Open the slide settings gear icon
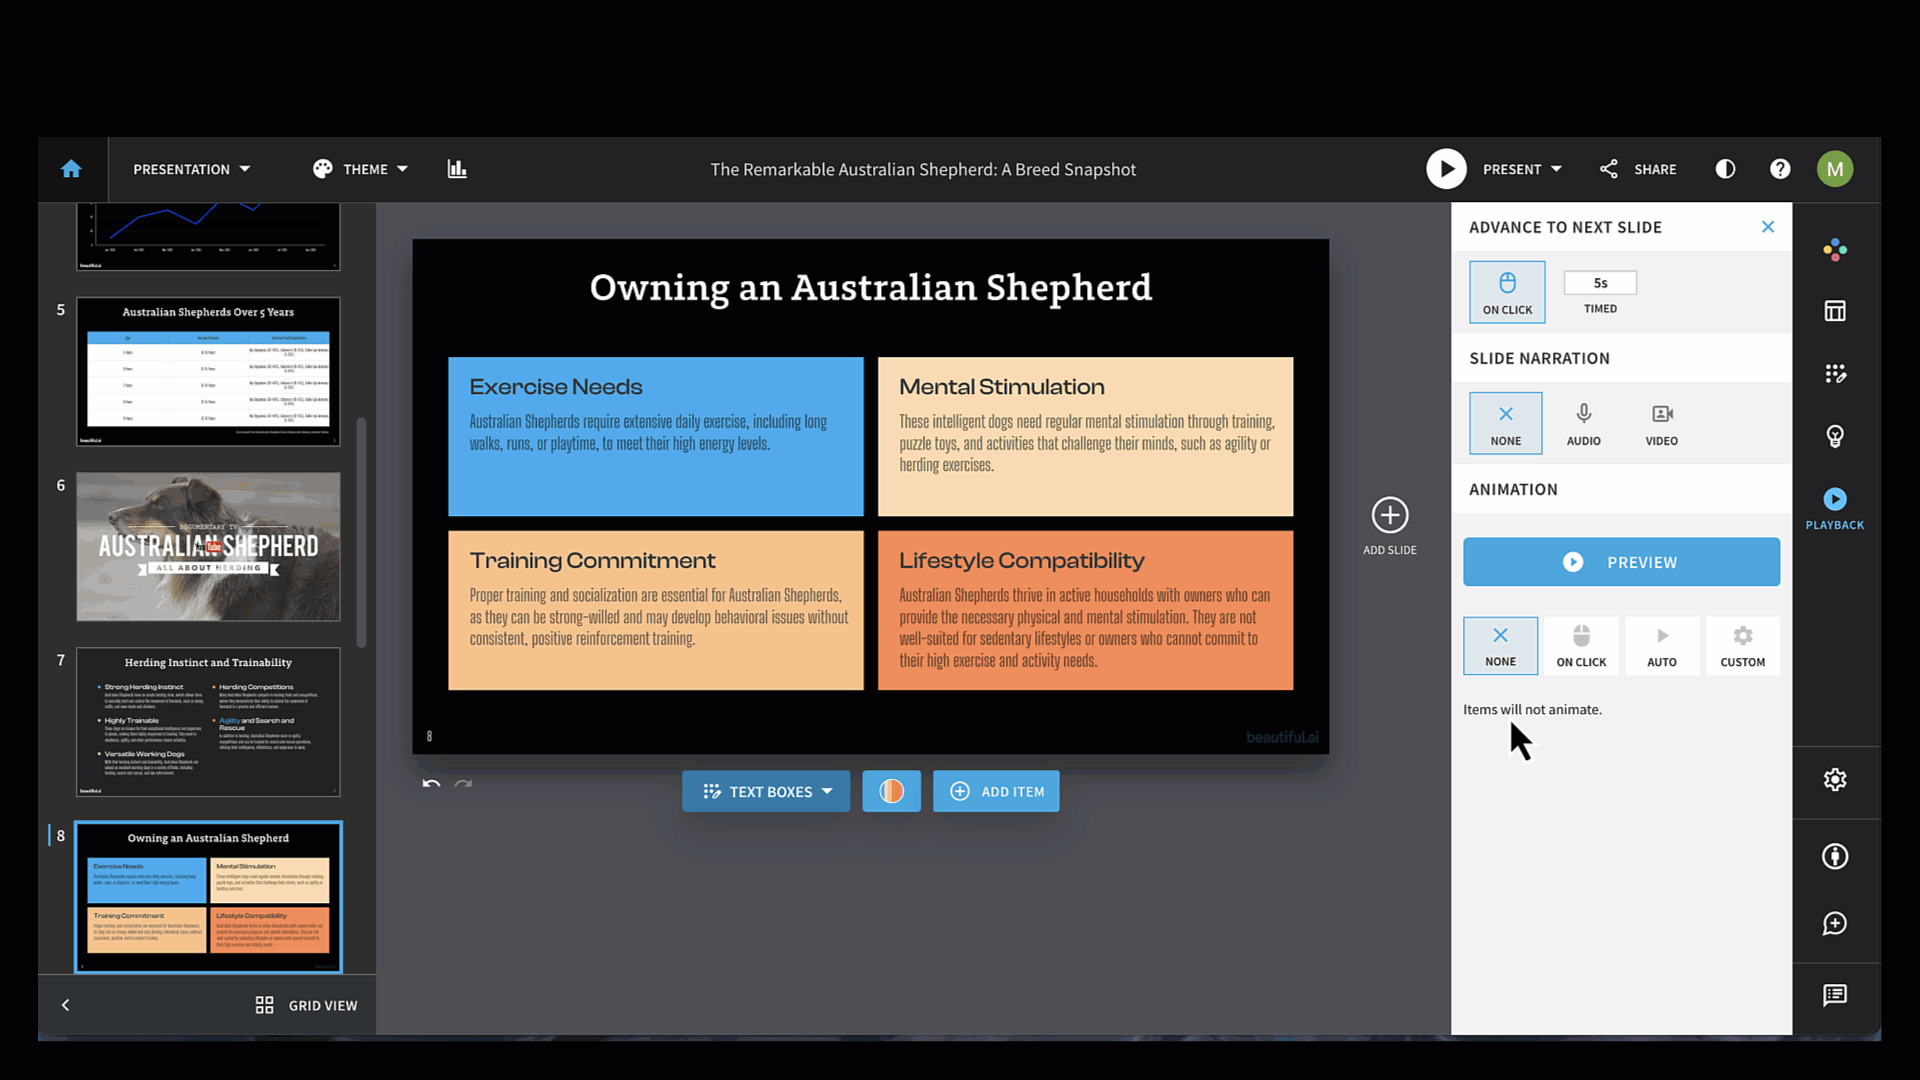 [1834, 779]
